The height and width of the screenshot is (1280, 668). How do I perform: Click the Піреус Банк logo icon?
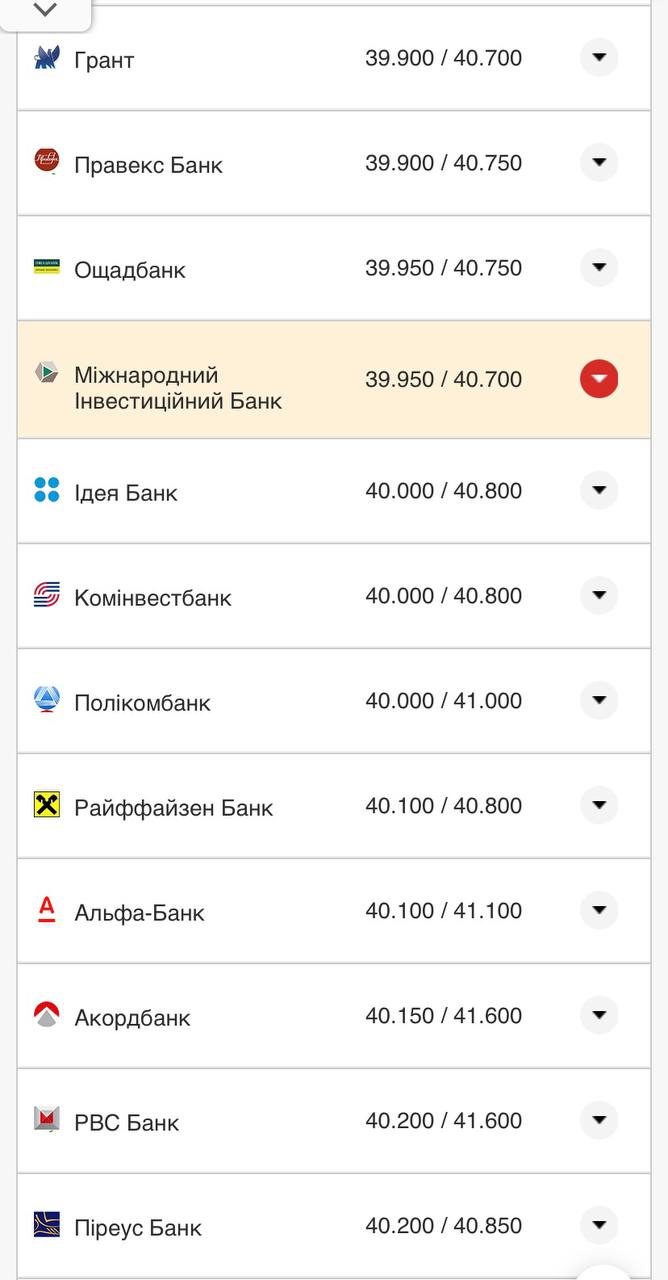pos(46,1225)
